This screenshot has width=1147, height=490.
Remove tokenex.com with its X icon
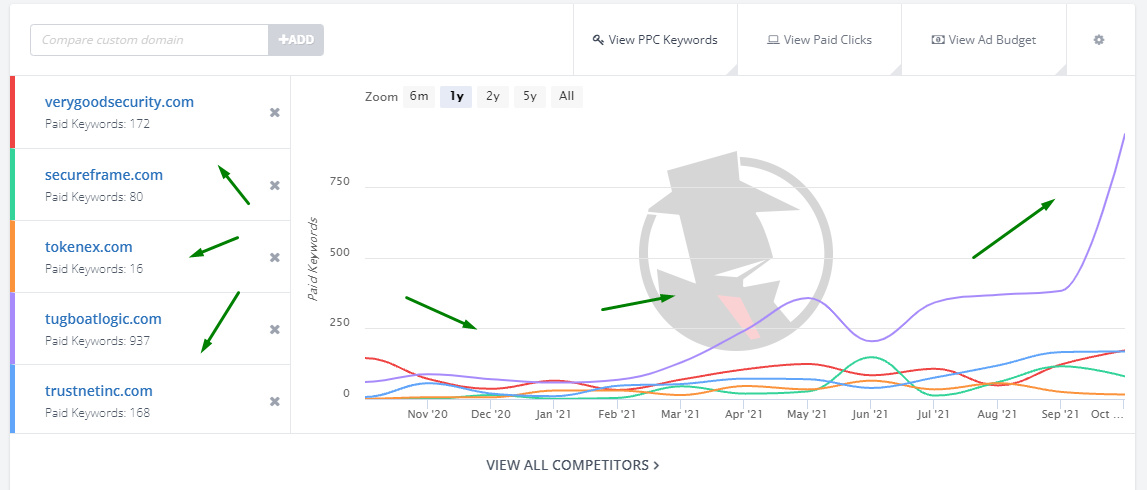[x=275, y=258]
